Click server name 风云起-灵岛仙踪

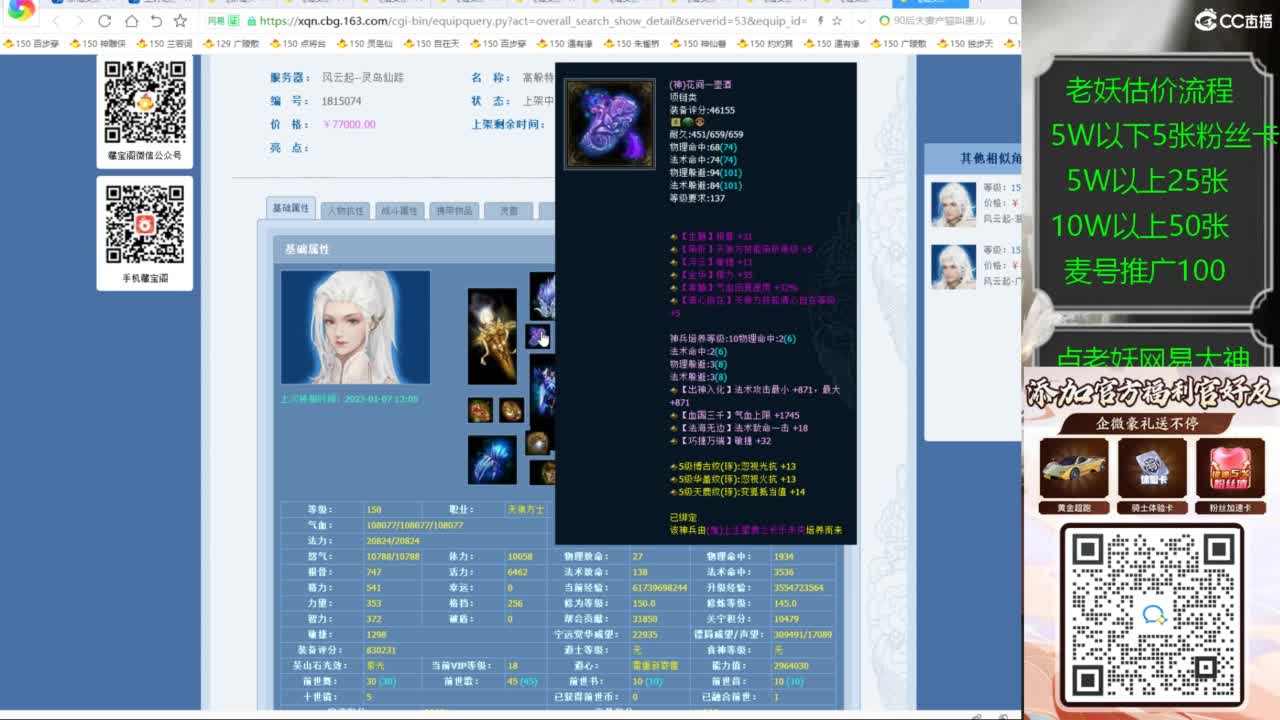[363, 77]
